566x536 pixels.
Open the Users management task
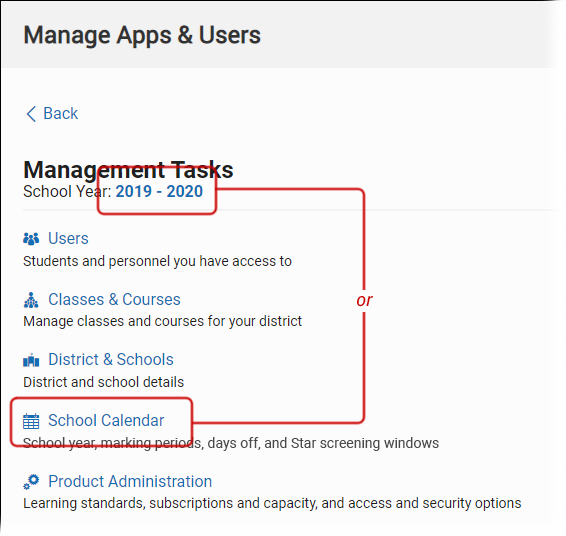point(68,239)
